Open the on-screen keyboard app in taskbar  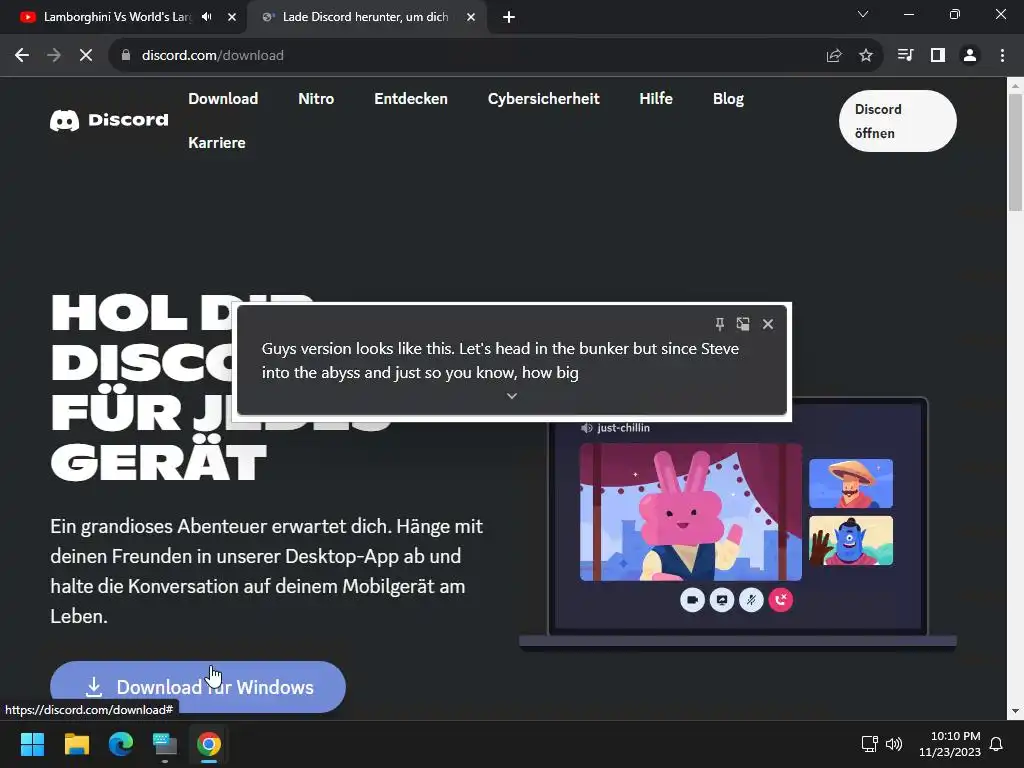point(165,744)
